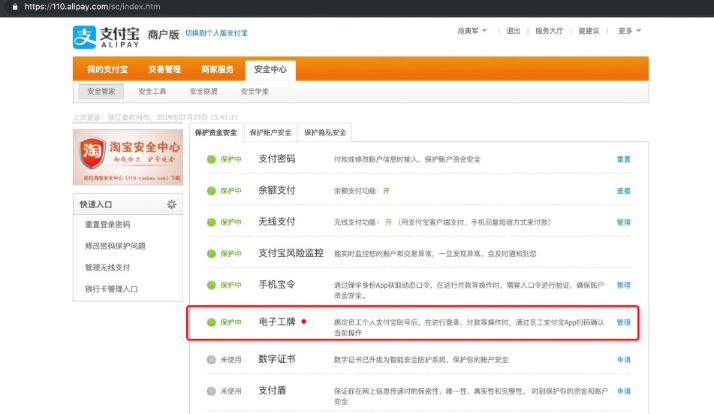Viewport: 714px width, 414px height.
Task: Open the 交易管理 tab
Action: pos(164,69)
